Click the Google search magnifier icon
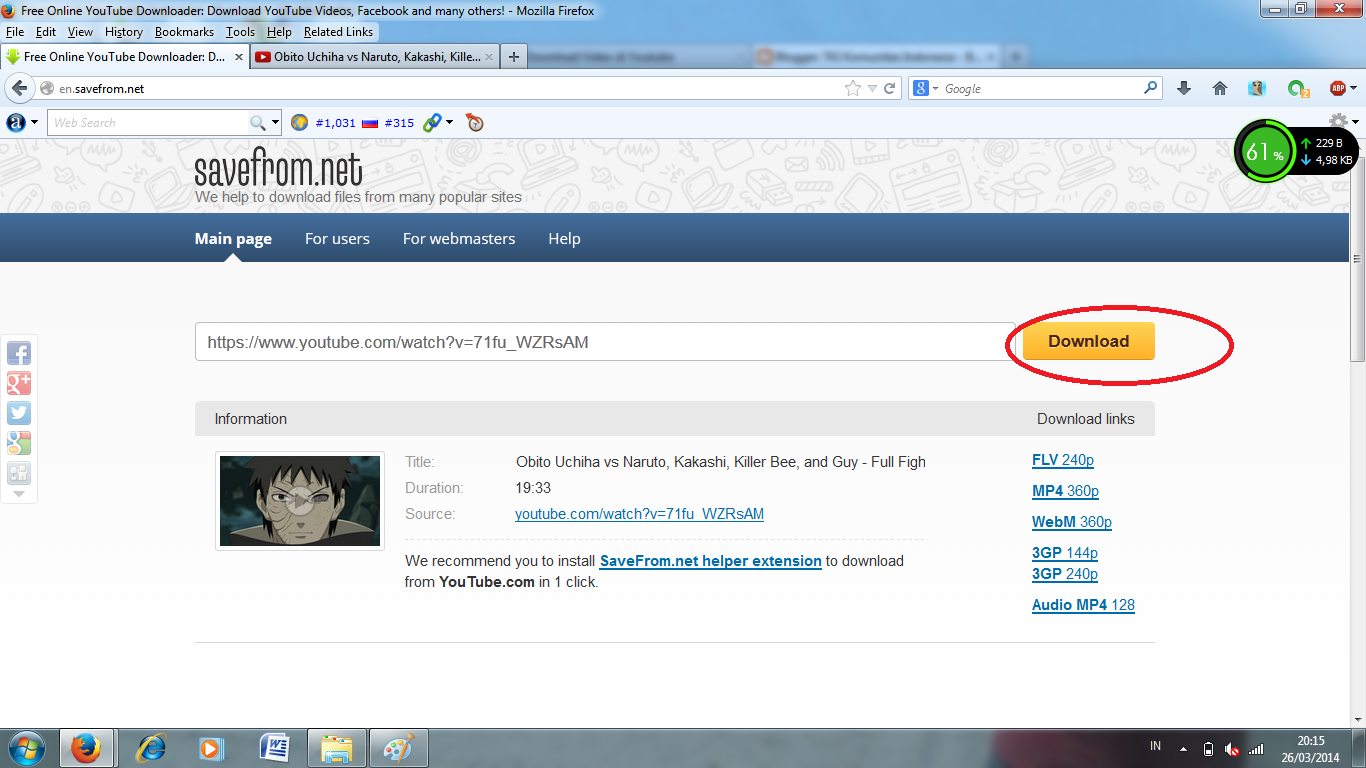Viewport: 1366px width, 768px height. coord(1151,88)
